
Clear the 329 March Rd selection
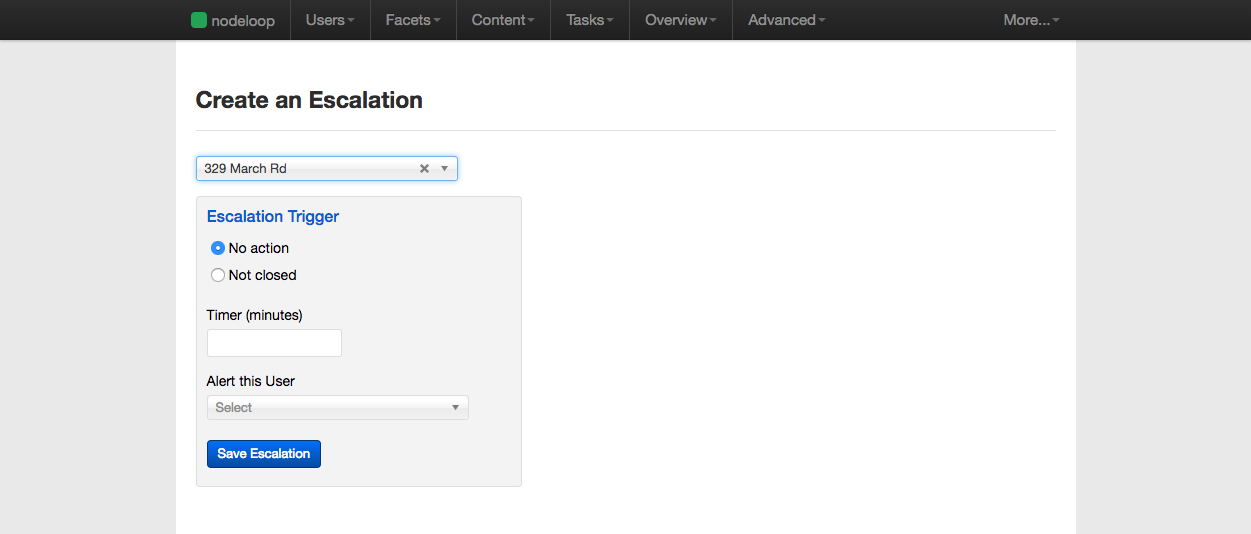[x=424, y=169]
